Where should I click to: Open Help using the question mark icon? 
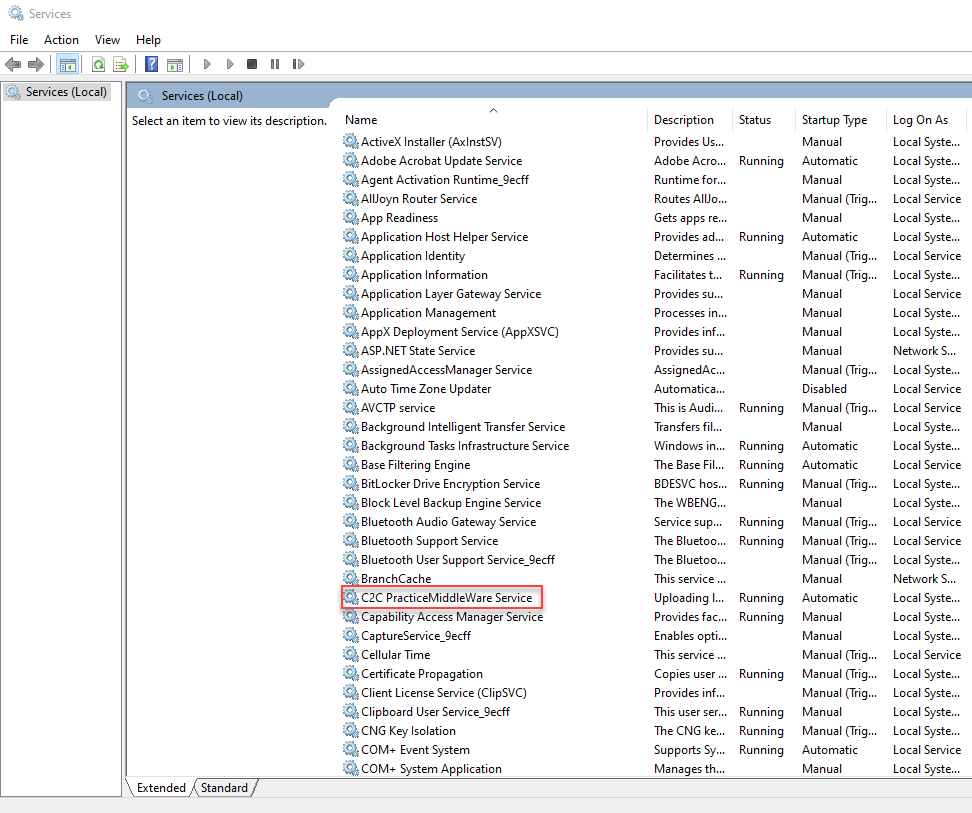[x=151, y=64]
